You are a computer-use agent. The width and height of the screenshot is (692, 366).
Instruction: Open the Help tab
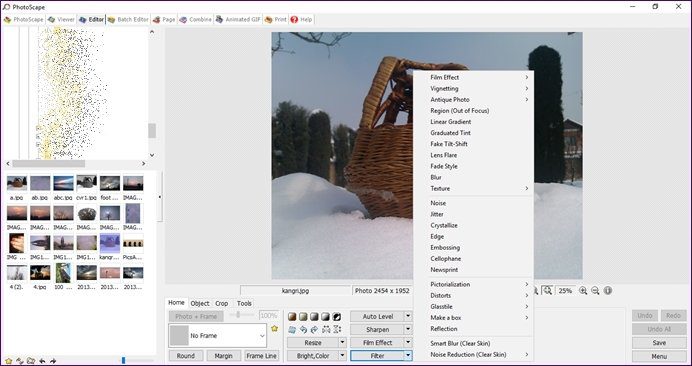[x=301, y=19]
